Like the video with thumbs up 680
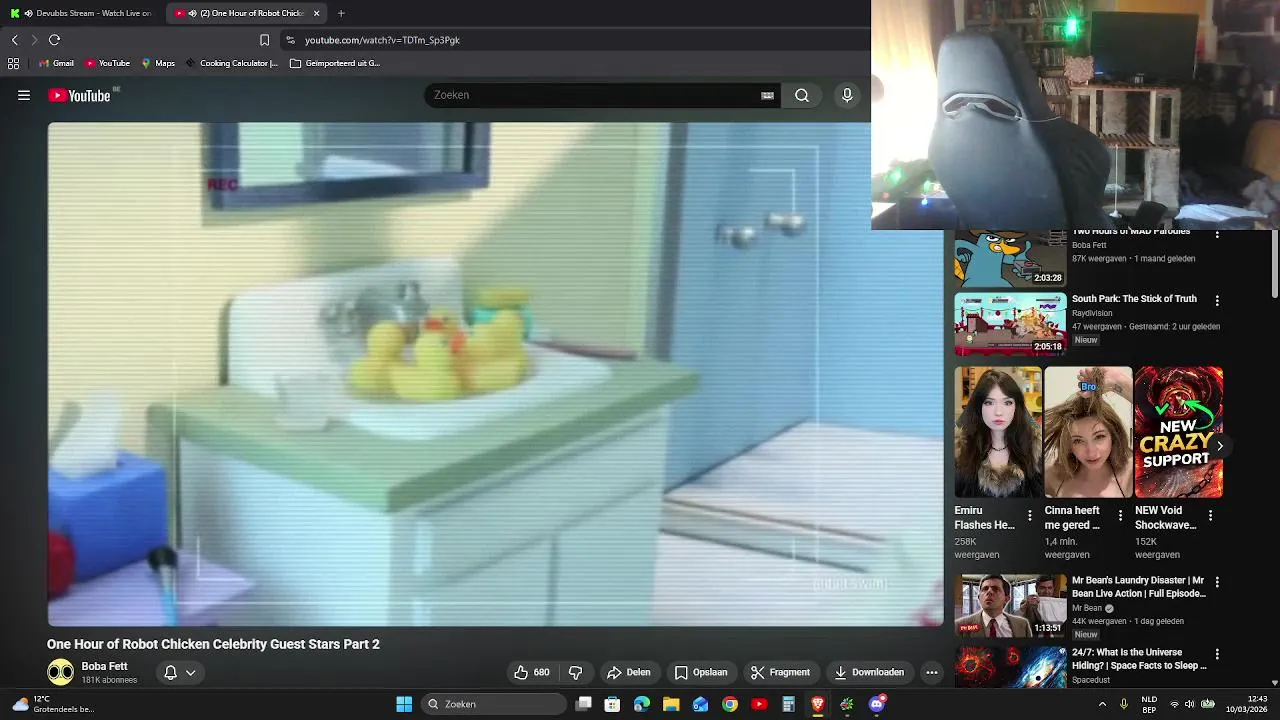Screen dimensions: 1280x720 click(x=532, y=672)
